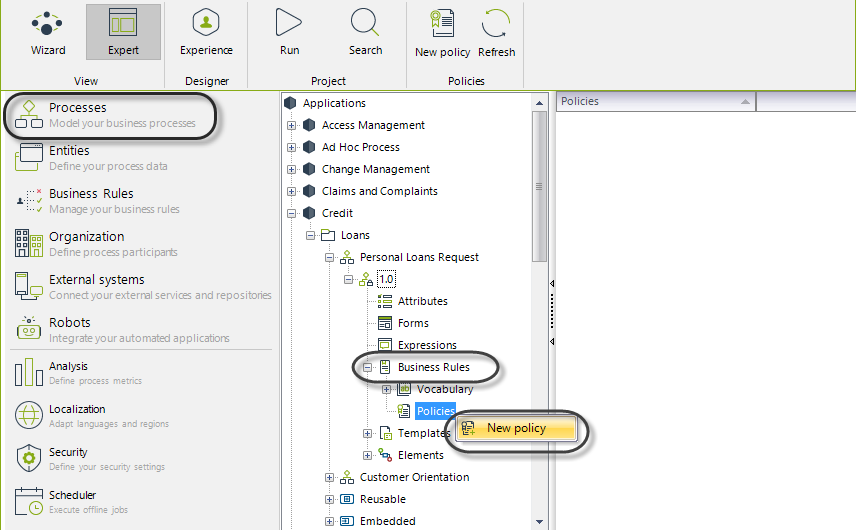Select the Elements node
Image resolution: width=856 pixels, height=530 pixels.
420,455
